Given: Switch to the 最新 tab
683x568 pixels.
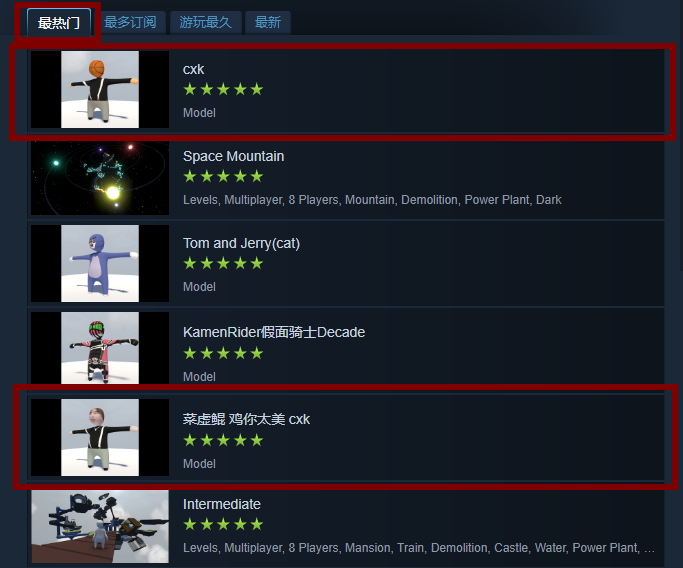Looking at the screenshot, I should coord(267,22).
